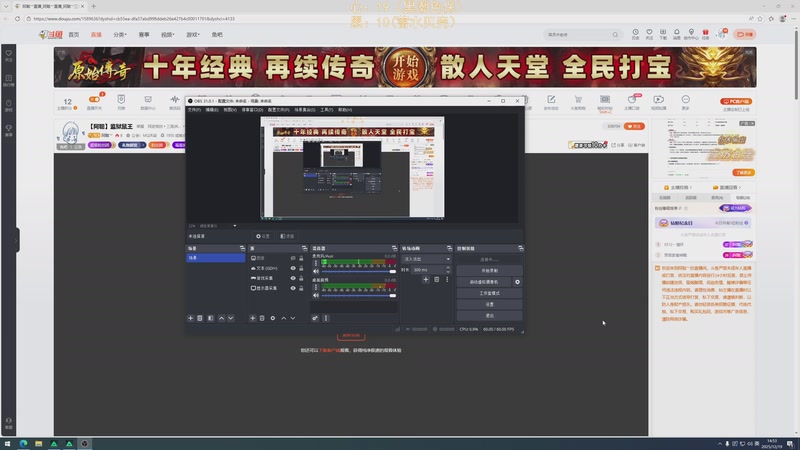Image resolution: width=800 pixels, height=450 pixels.
Task: Open the scene transition three-dot properties menu
Action: 447,280
